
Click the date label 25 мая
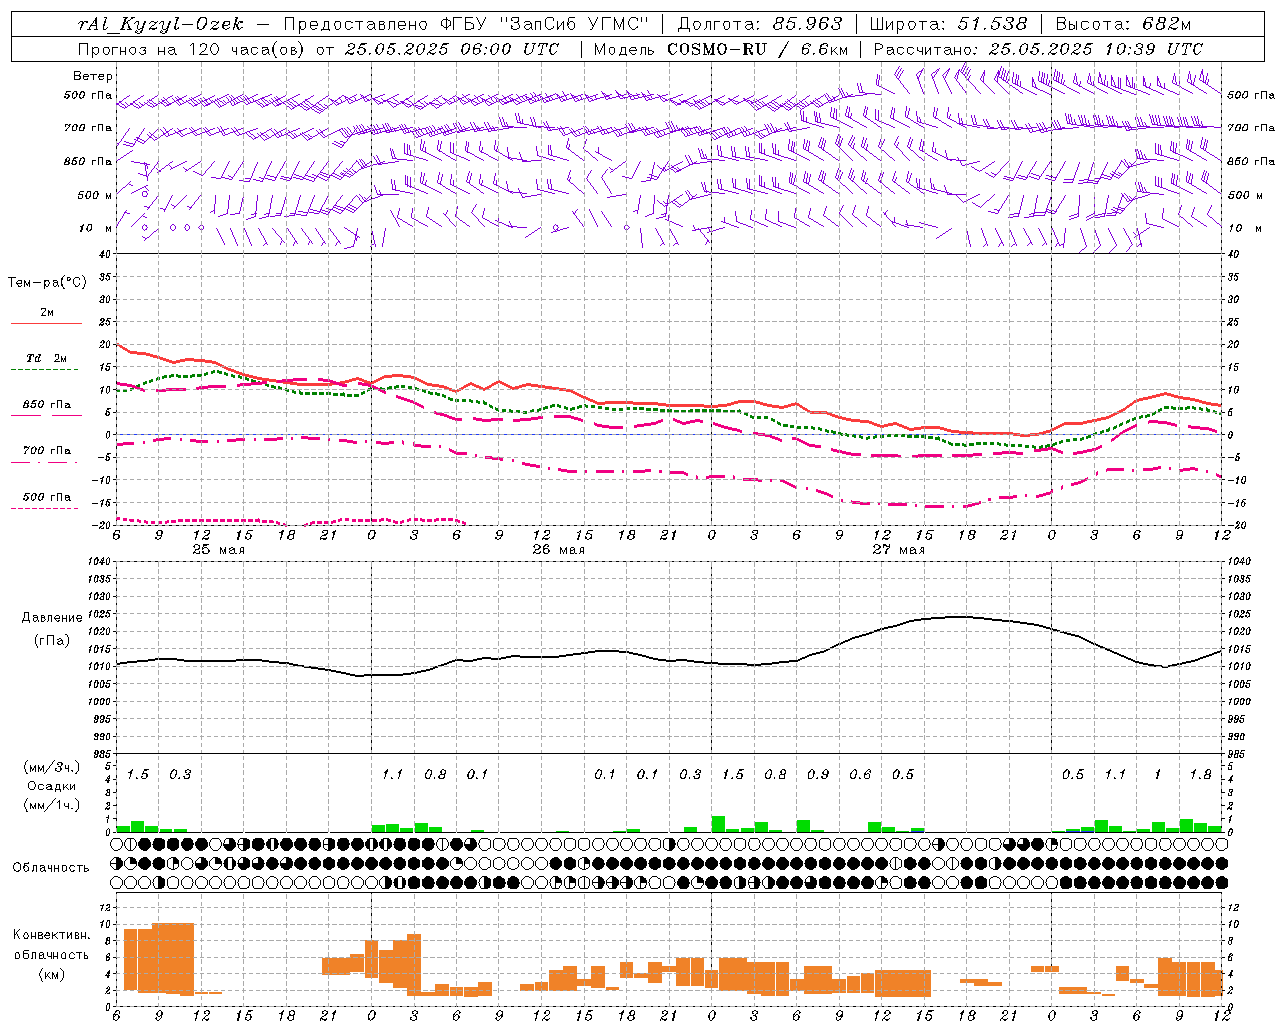pos(218,550)
